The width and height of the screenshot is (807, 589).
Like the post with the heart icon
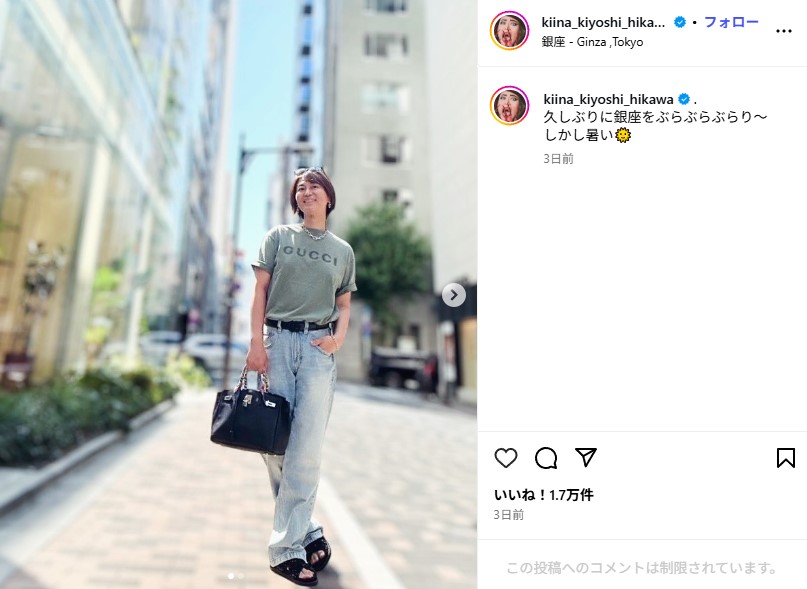click(505, 458)
